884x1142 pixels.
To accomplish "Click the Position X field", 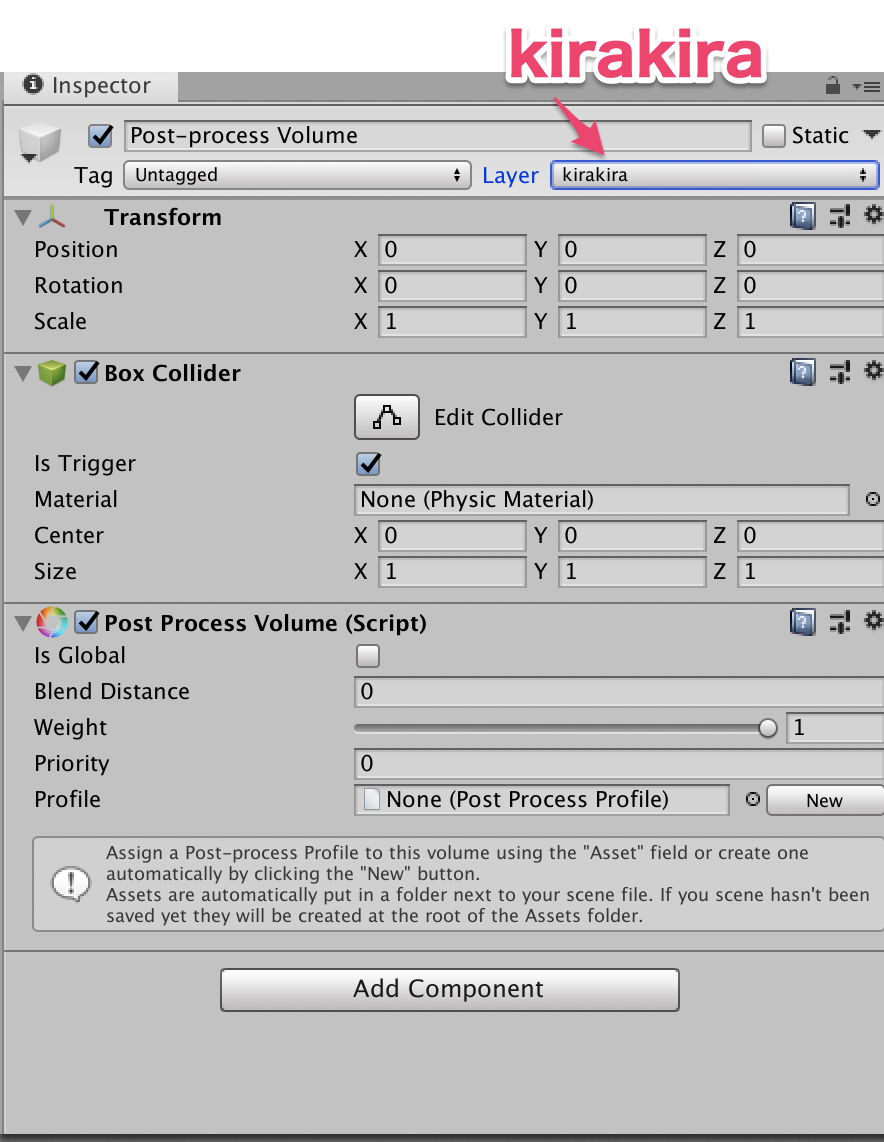I will pyautogui.click(x=452, y=250).
